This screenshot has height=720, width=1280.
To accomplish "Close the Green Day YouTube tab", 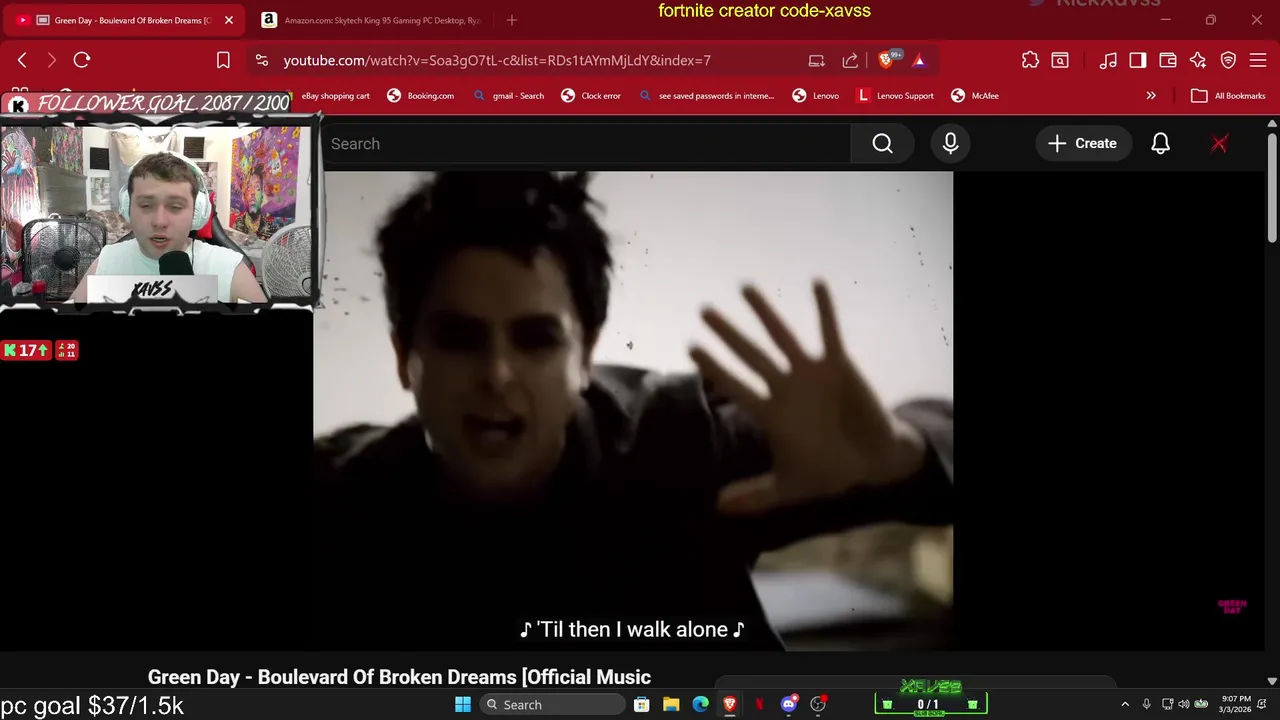I will coord(229,20).
